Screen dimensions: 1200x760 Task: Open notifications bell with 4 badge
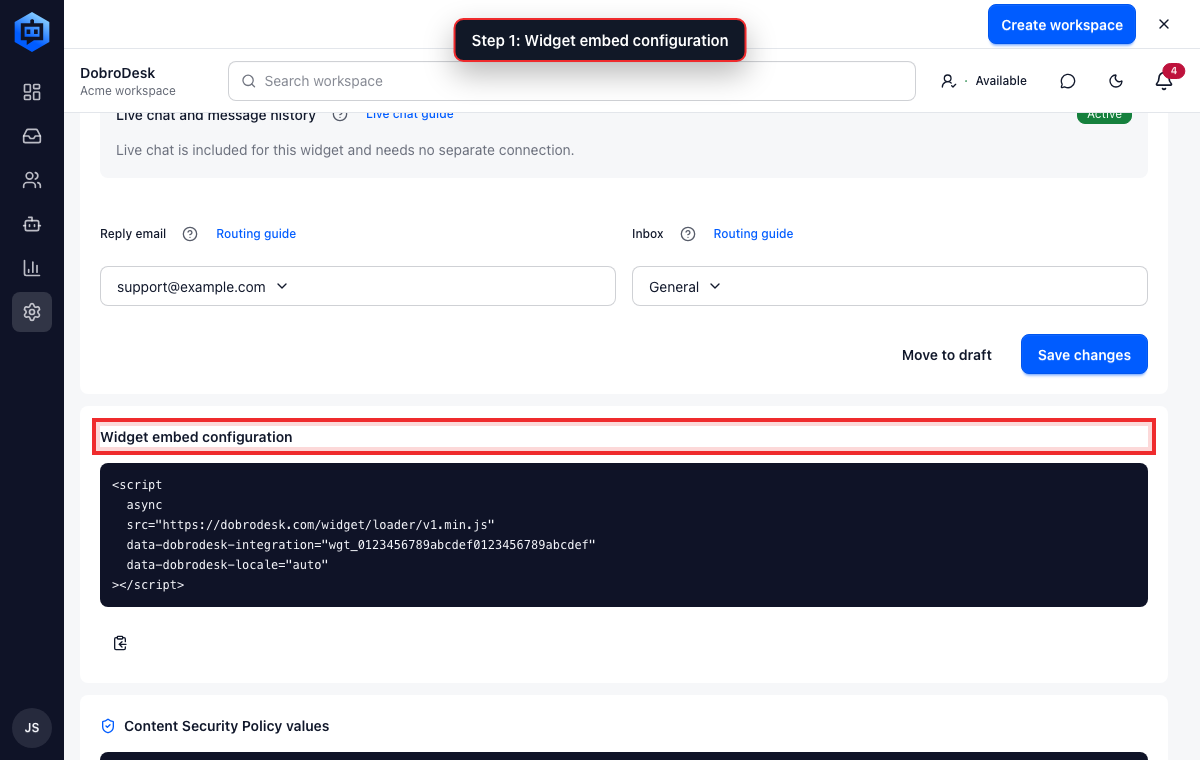[x=1164, y=80]
